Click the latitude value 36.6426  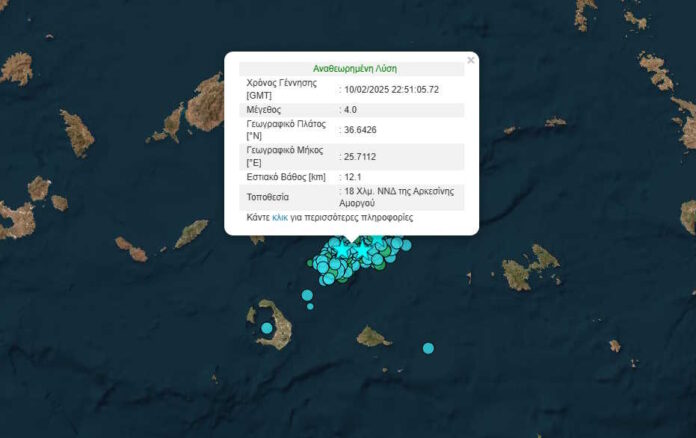pos(361,130)
